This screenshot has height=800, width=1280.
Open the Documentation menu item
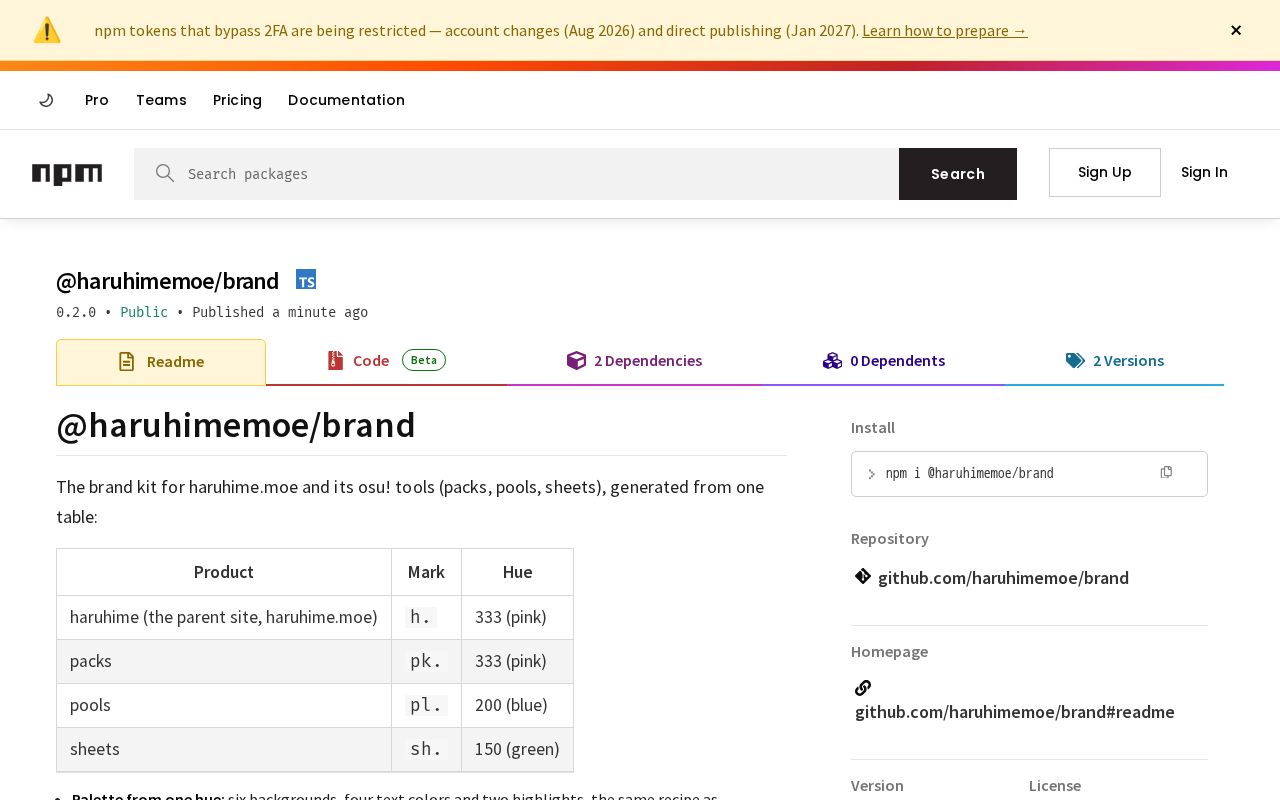click(346, 100)
